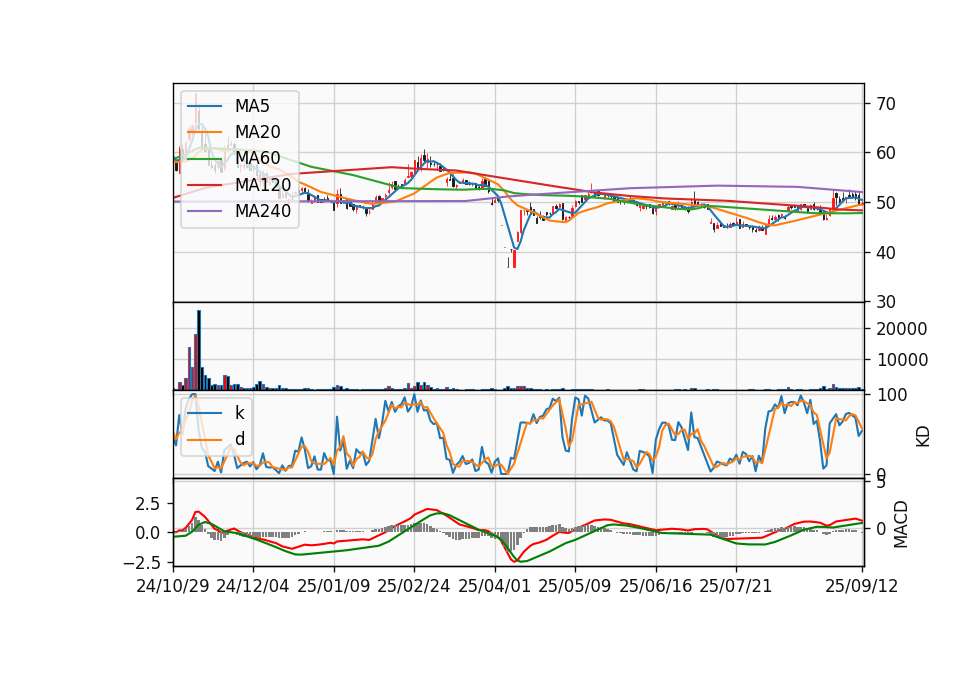Click the date label 25/09/12
Image resolution: width=960 pixels, height=690 pixels.
[861, 586]
